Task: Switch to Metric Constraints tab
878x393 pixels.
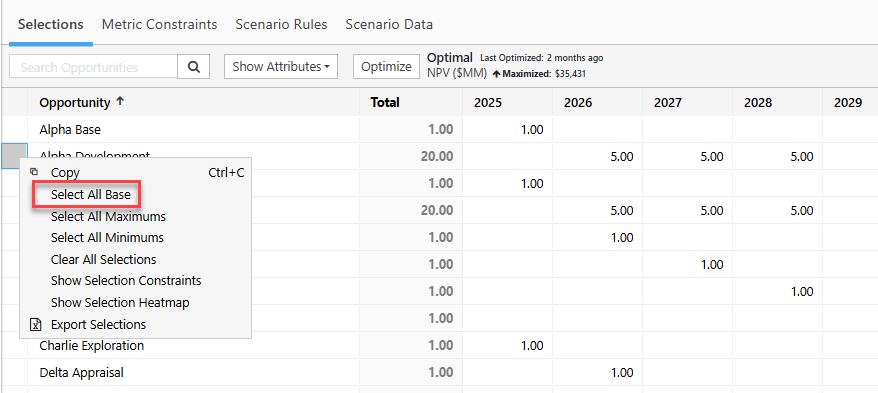Action: click(160, 25)
